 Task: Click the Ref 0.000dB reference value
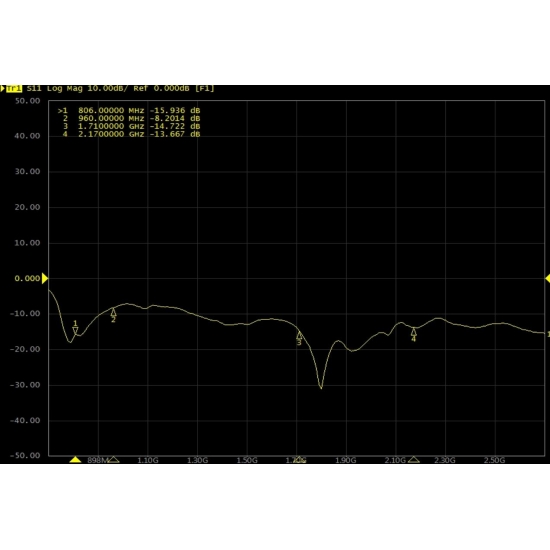click(161, 88)
